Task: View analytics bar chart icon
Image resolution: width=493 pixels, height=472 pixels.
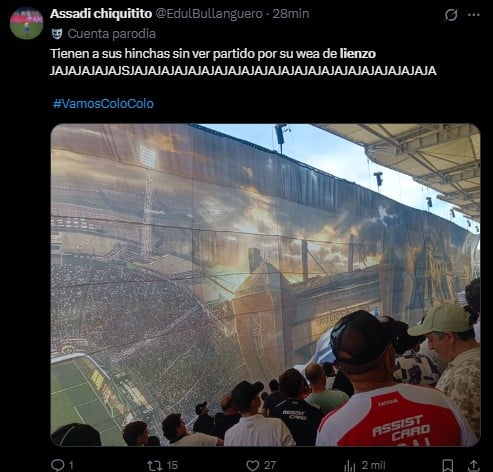Action: (x=349, y=465)
